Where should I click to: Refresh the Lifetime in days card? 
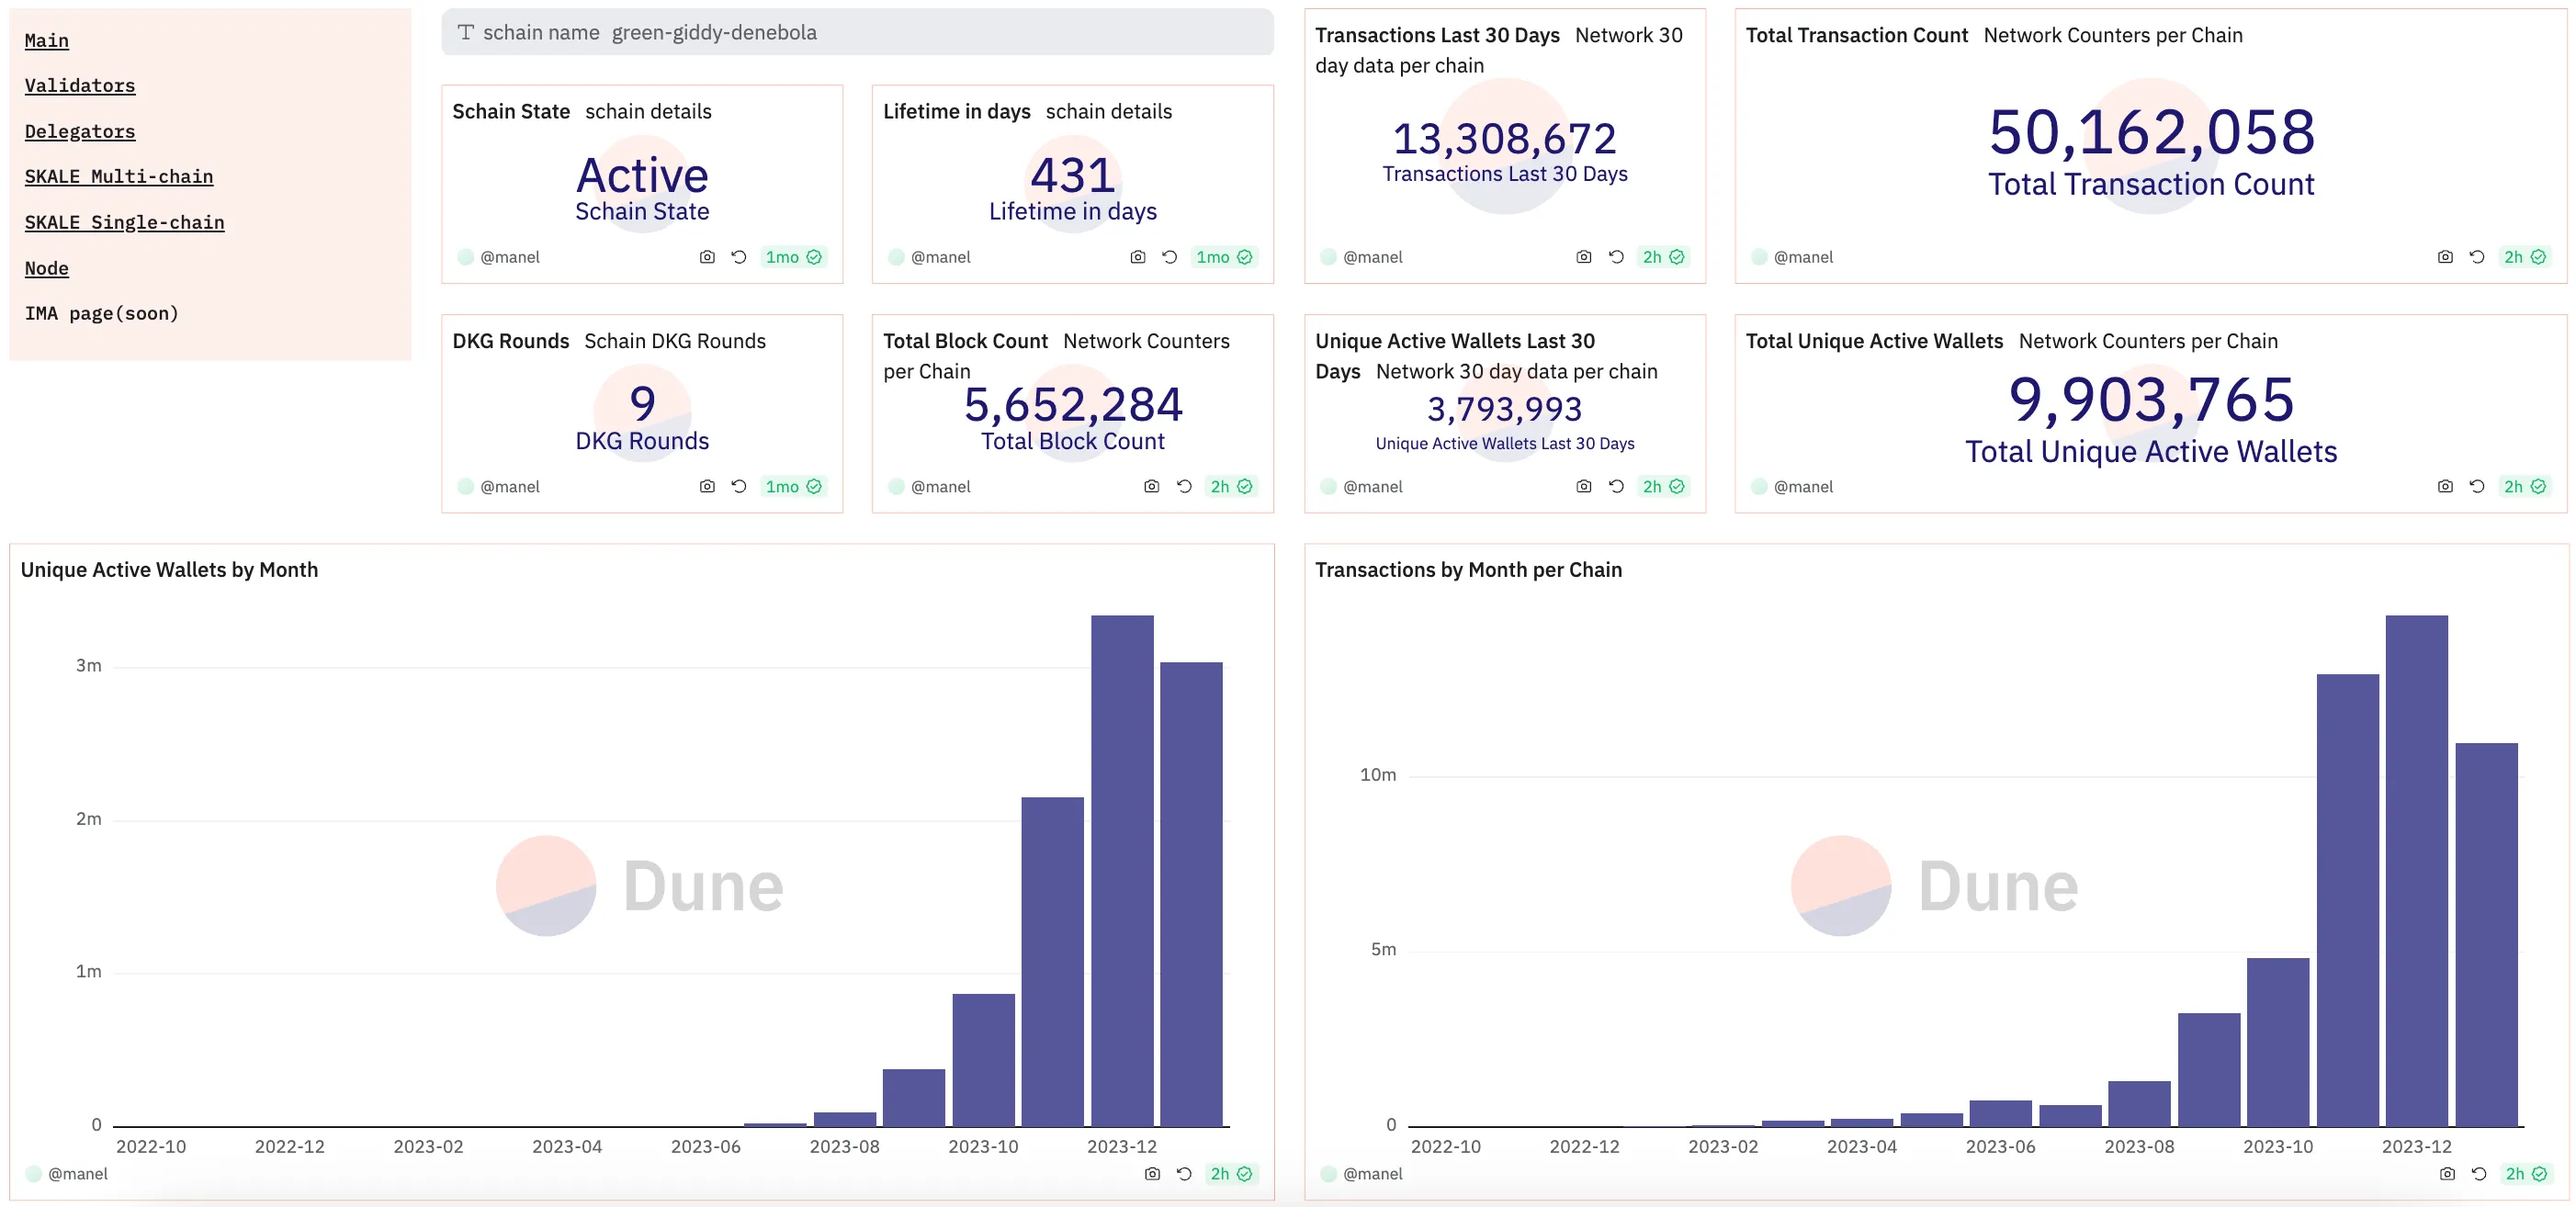click(1170, 257)
